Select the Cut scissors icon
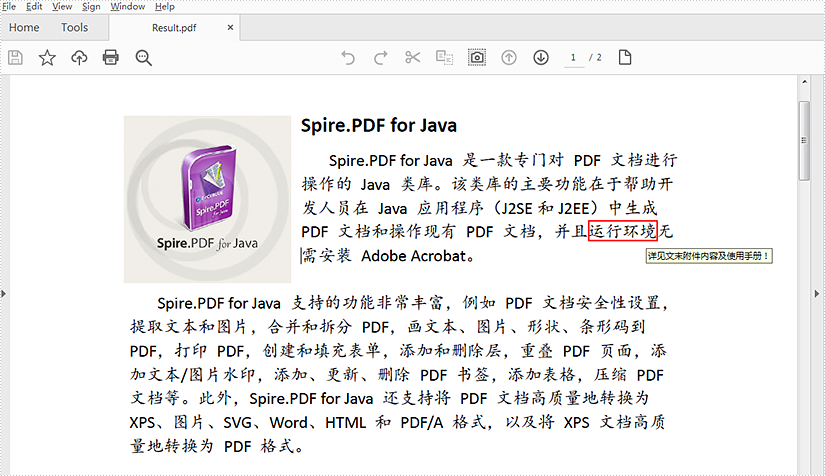Image resolution: width=825 pixels, height=476 pixels. (412, 57)
